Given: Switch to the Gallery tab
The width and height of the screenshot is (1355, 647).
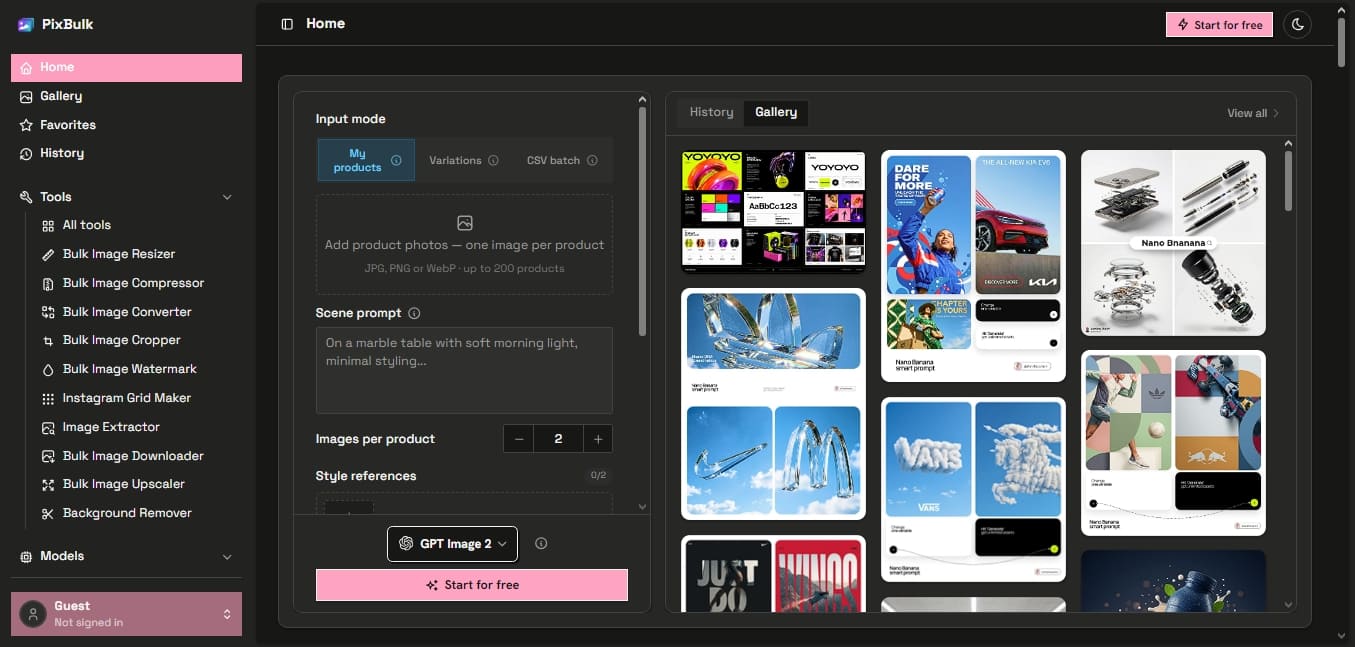Looking at the screenshot, I should coord(776,112).
